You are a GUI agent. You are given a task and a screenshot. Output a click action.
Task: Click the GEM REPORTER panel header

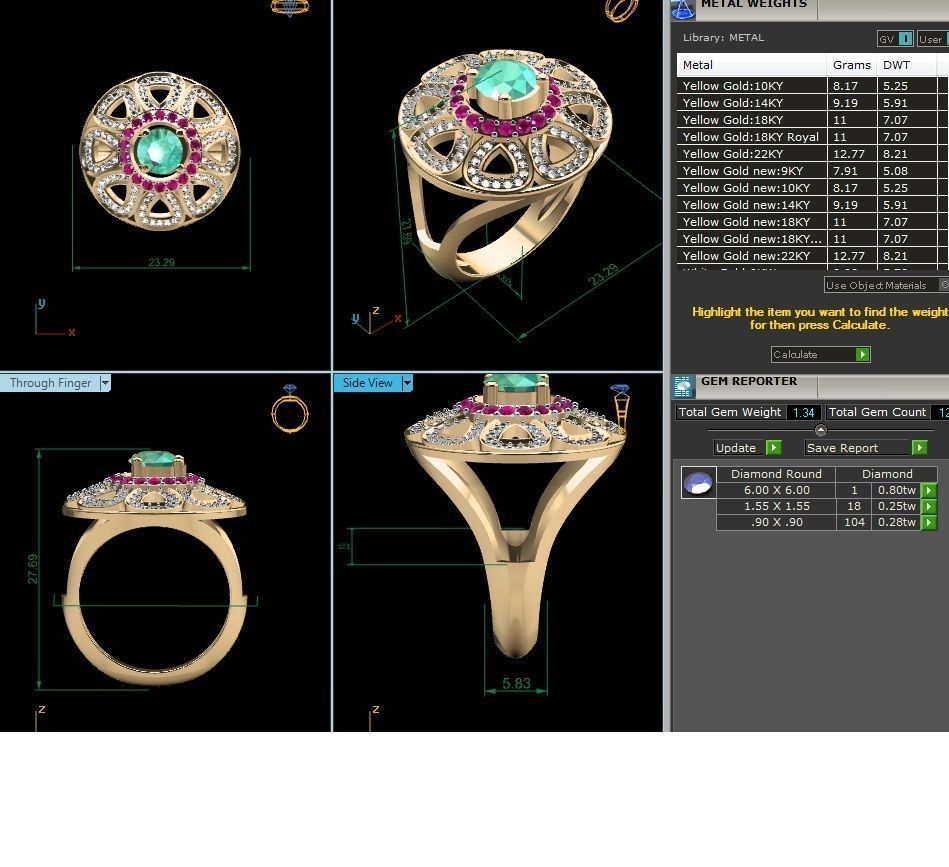tap(749, 381)
